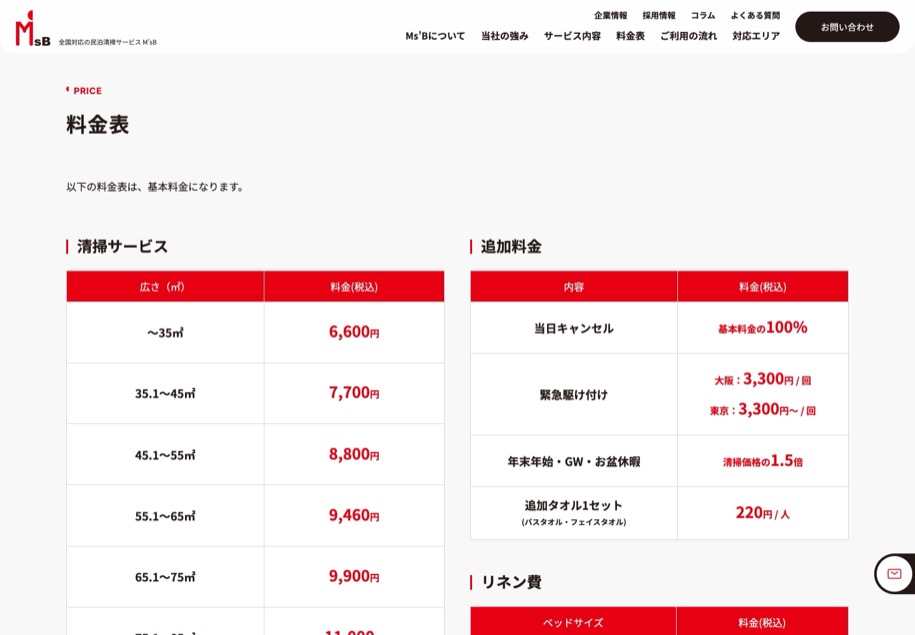Click the 〜35㎡ cell

[x=165, y=333]
